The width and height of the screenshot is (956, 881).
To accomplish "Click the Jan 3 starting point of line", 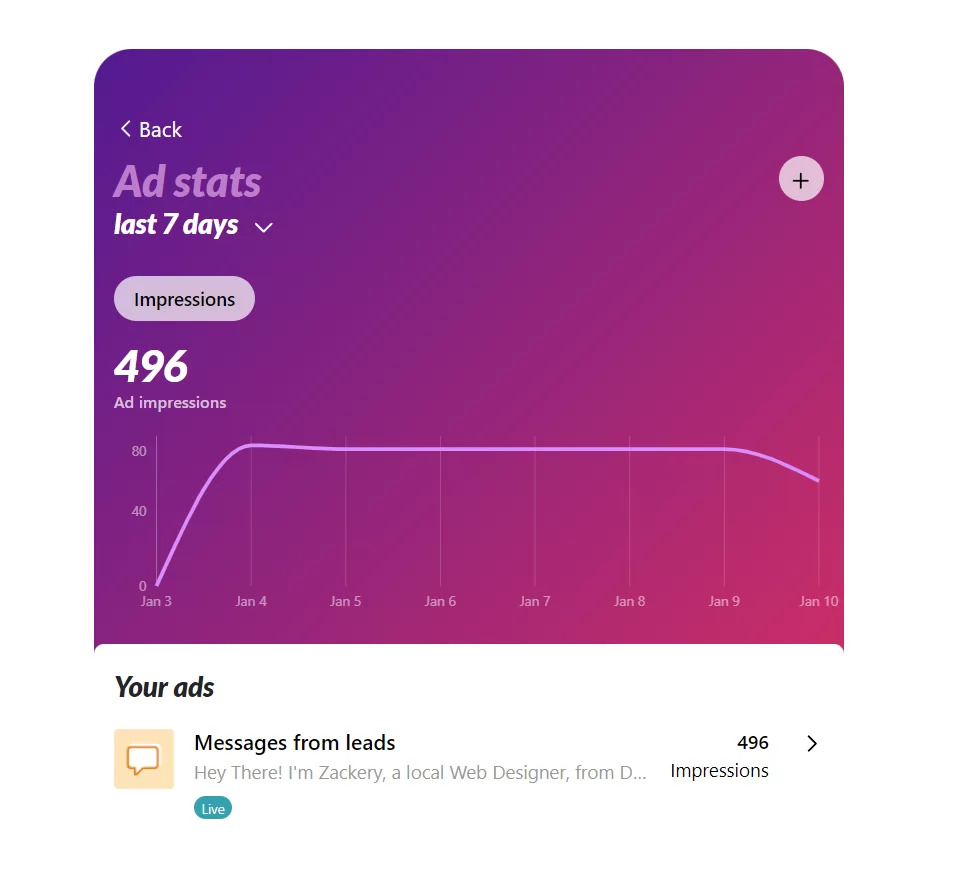I will (x=157, y=585).
